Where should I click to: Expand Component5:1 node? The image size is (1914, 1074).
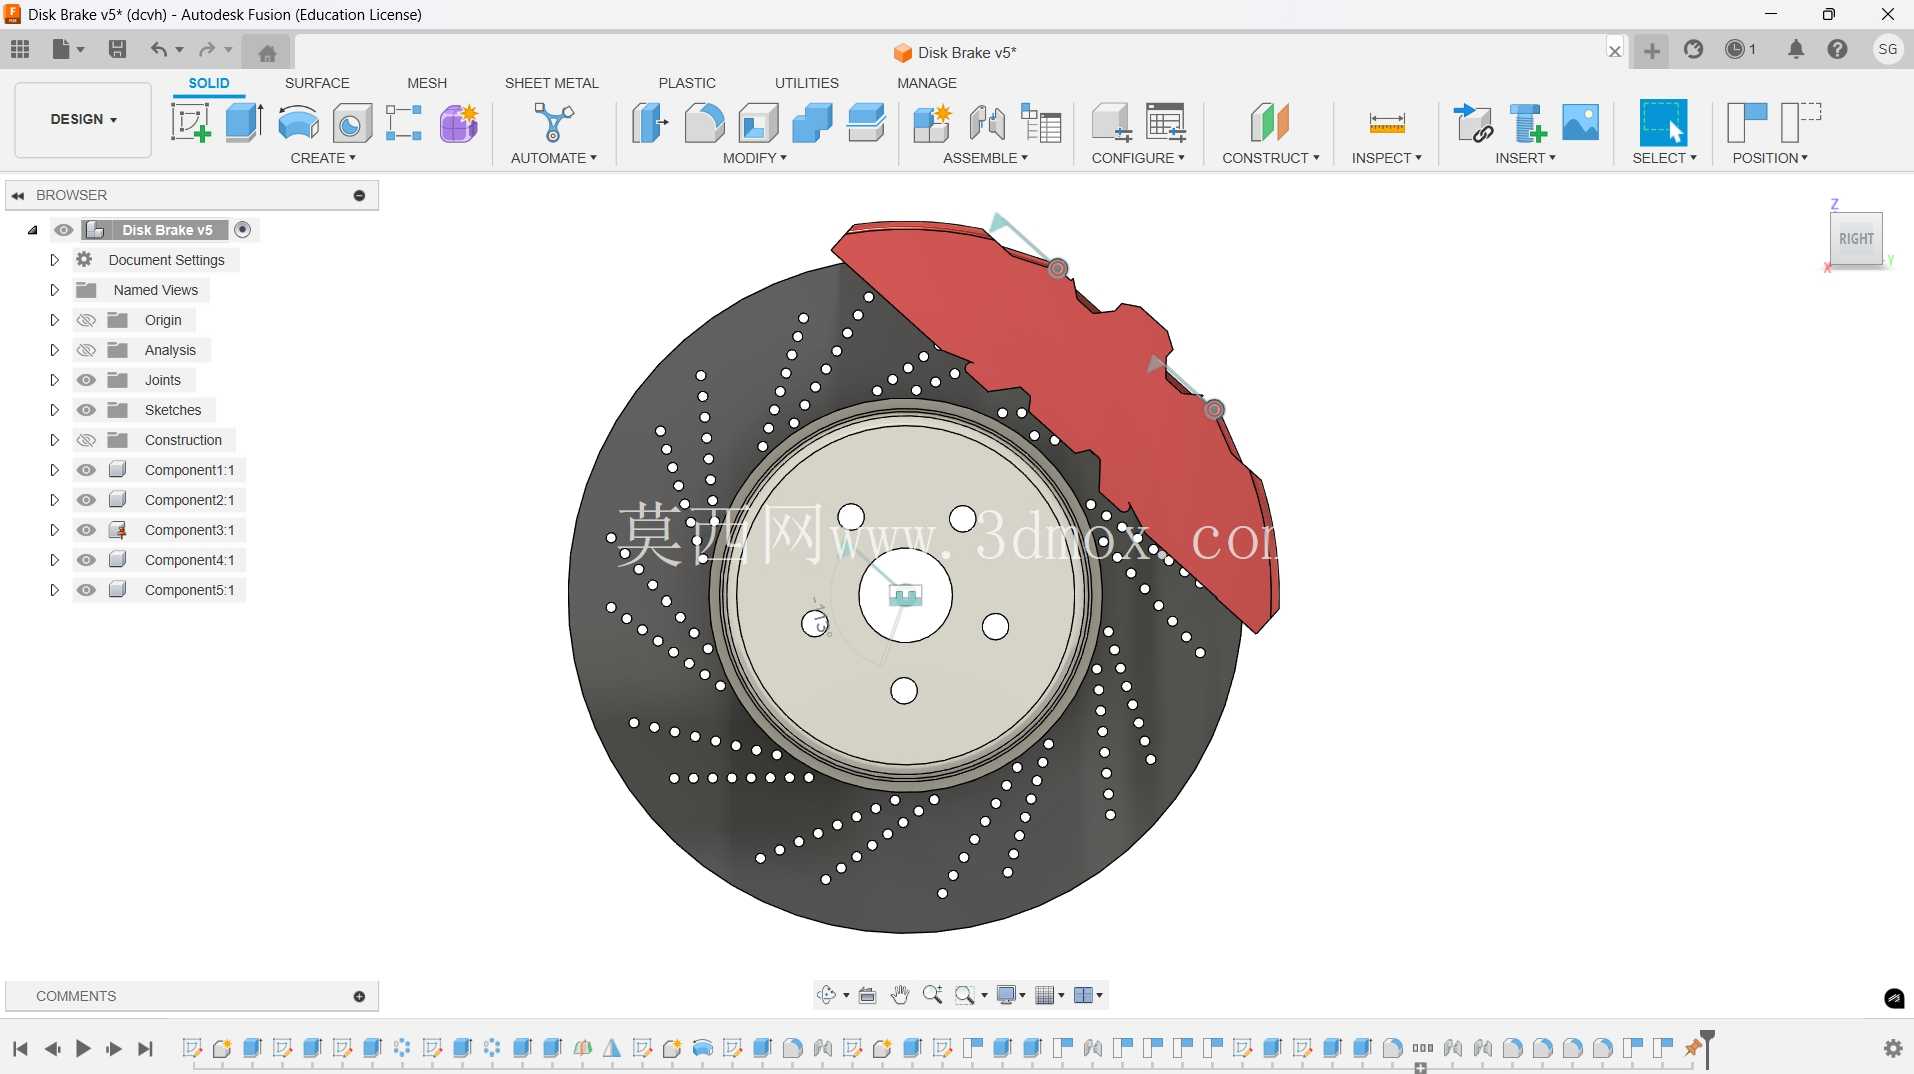click(54, 590)
